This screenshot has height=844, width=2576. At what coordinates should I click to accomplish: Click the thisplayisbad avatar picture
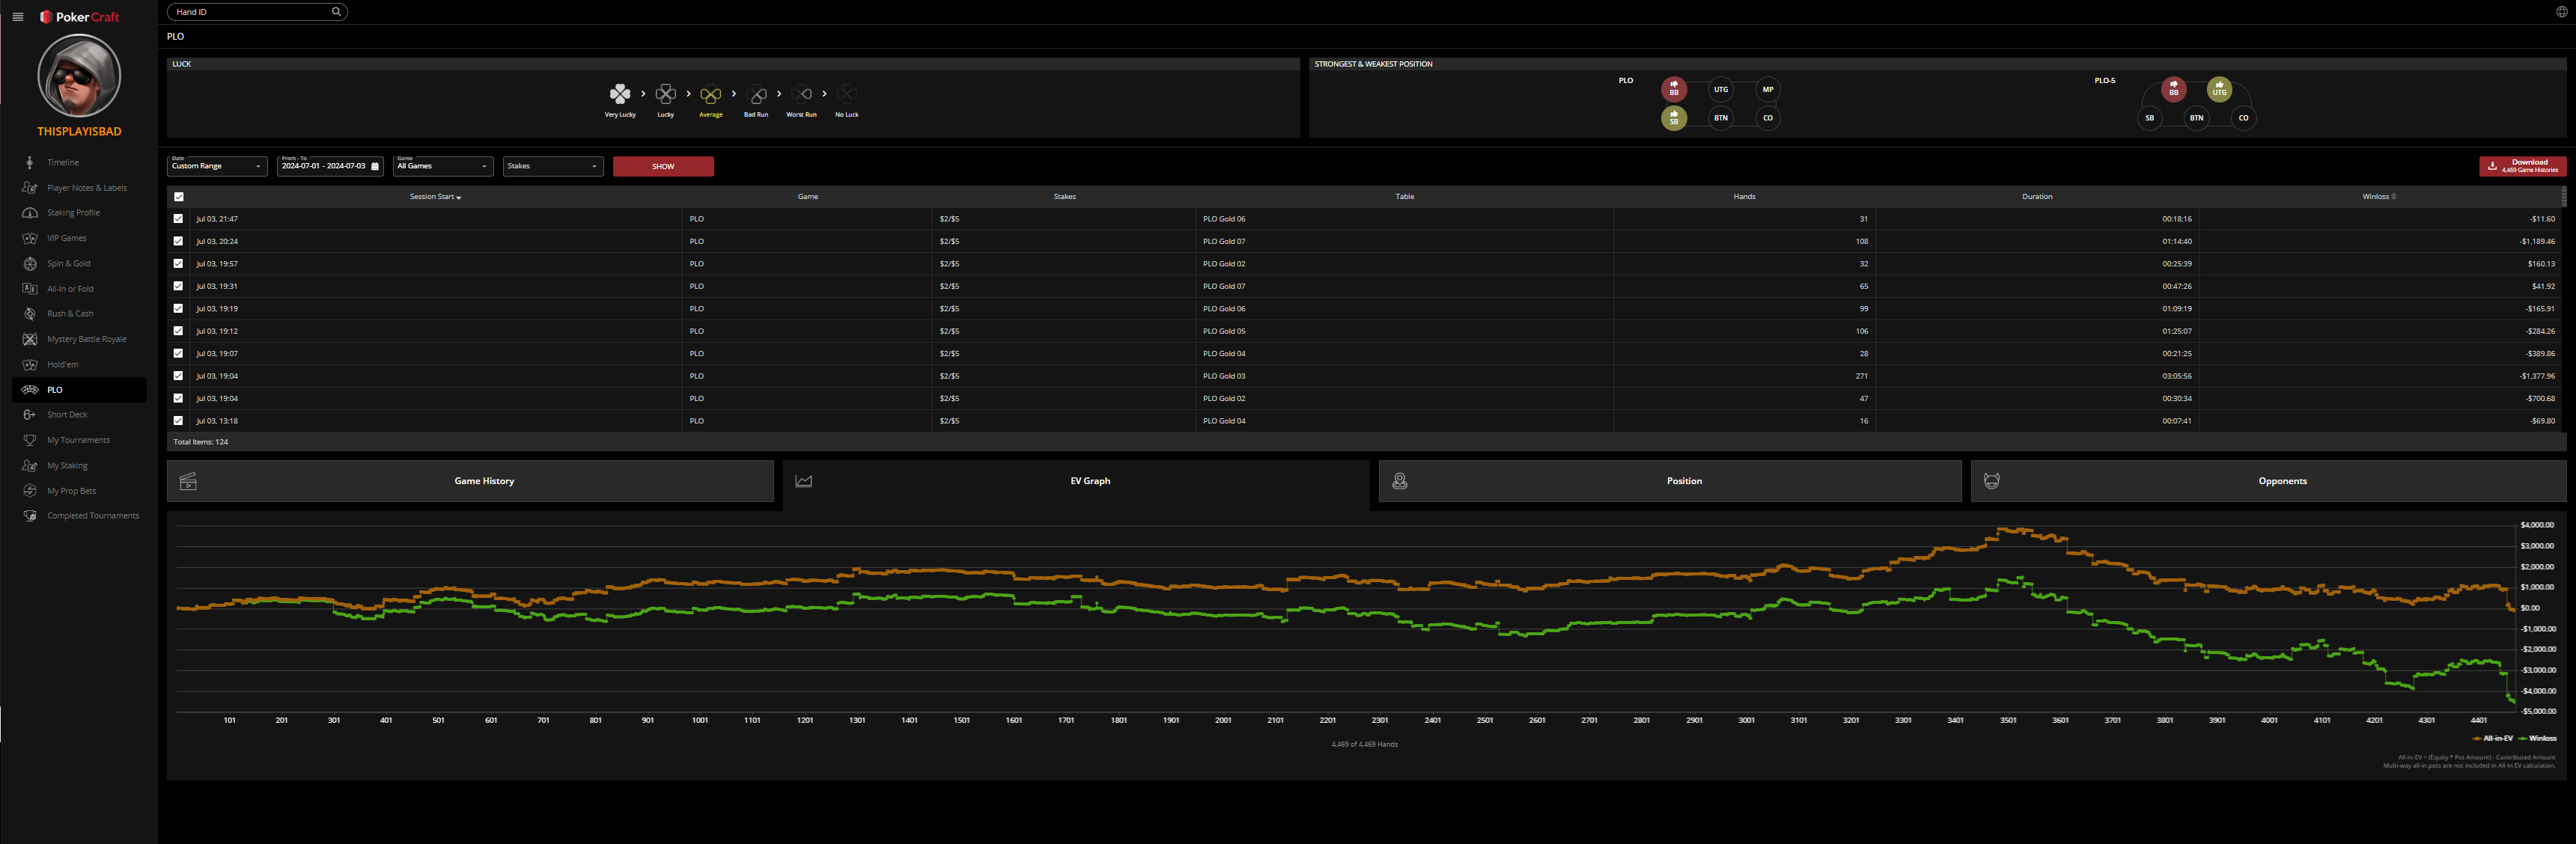(79, 76)
